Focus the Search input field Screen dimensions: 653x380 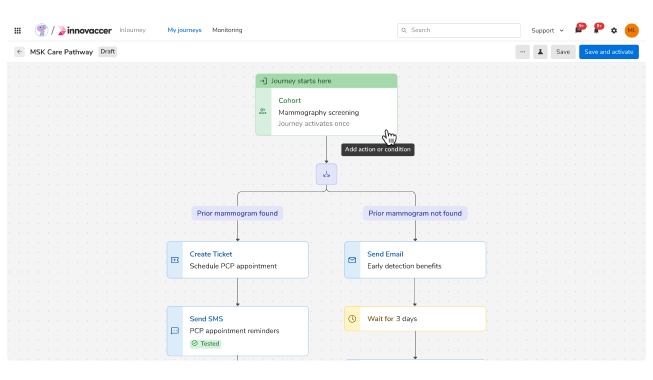(459, 30)
